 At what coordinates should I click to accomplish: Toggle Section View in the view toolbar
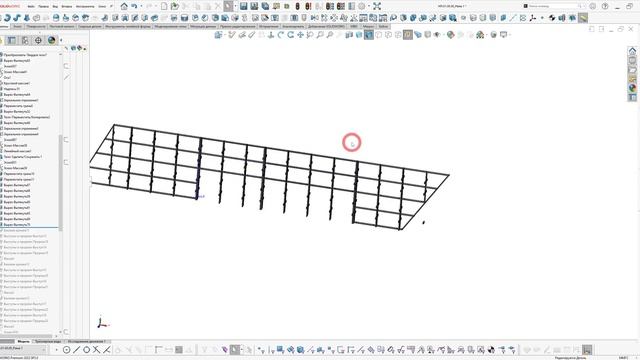pos(349,35)
